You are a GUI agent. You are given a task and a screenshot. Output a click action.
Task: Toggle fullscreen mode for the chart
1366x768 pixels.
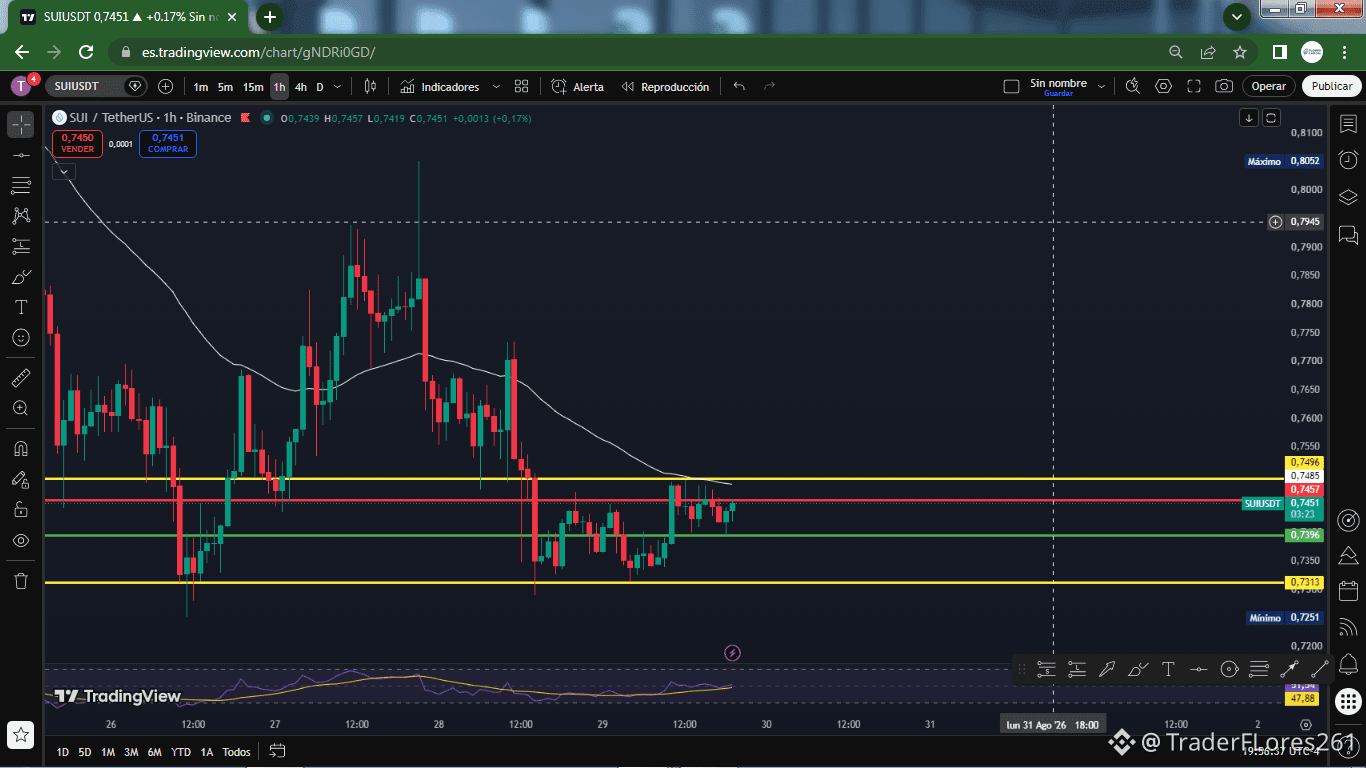[x=1194, y=87]
